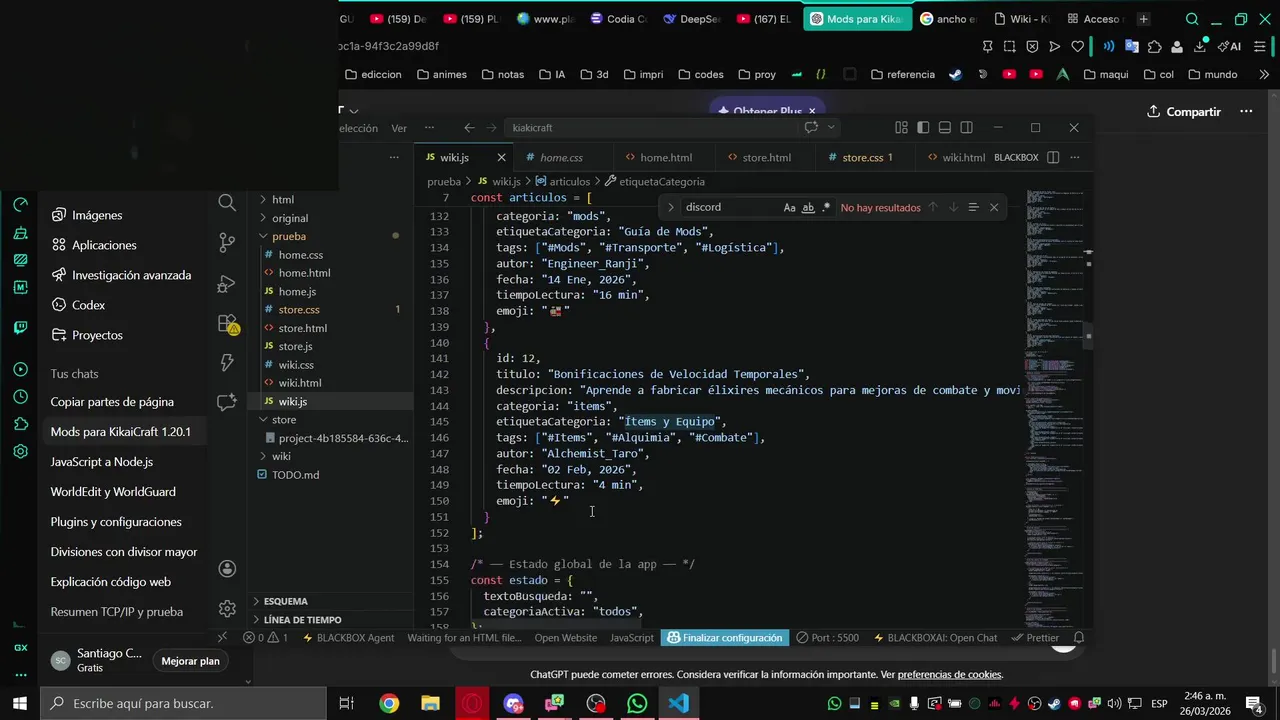The image size is (1280, 720).
Task: Click the Compartir button in ChatGPT
Action: coord(1184,112)
